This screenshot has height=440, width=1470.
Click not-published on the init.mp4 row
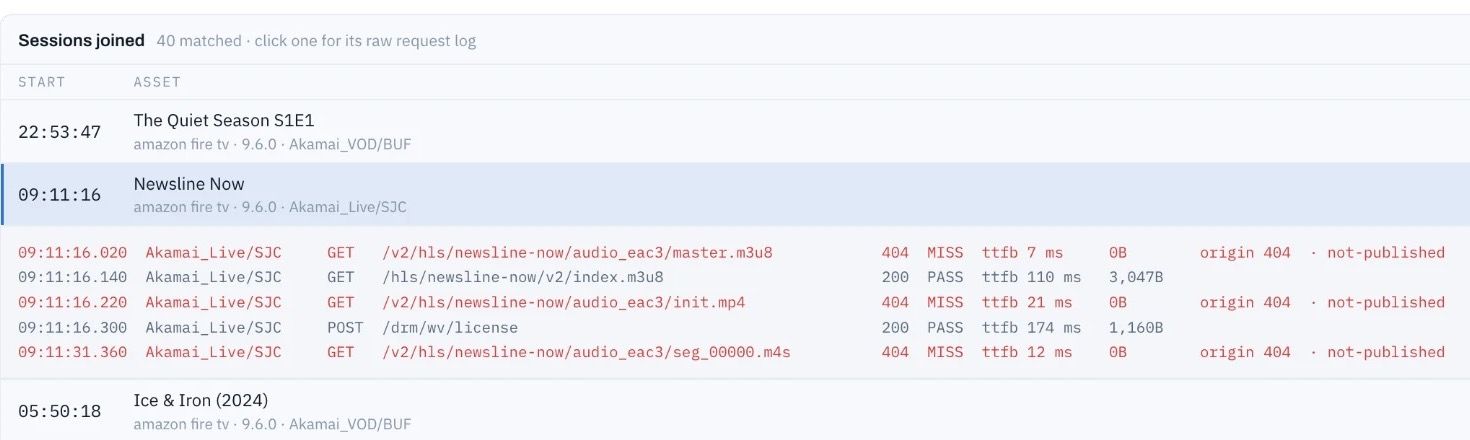1386,302
